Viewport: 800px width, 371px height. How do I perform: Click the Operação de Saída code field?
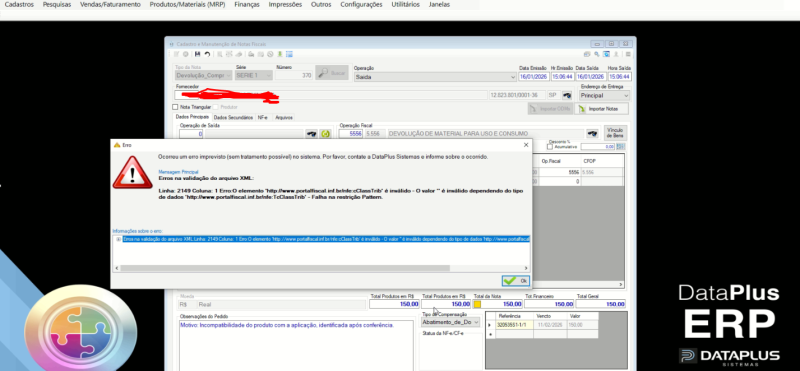pos(191,134)
